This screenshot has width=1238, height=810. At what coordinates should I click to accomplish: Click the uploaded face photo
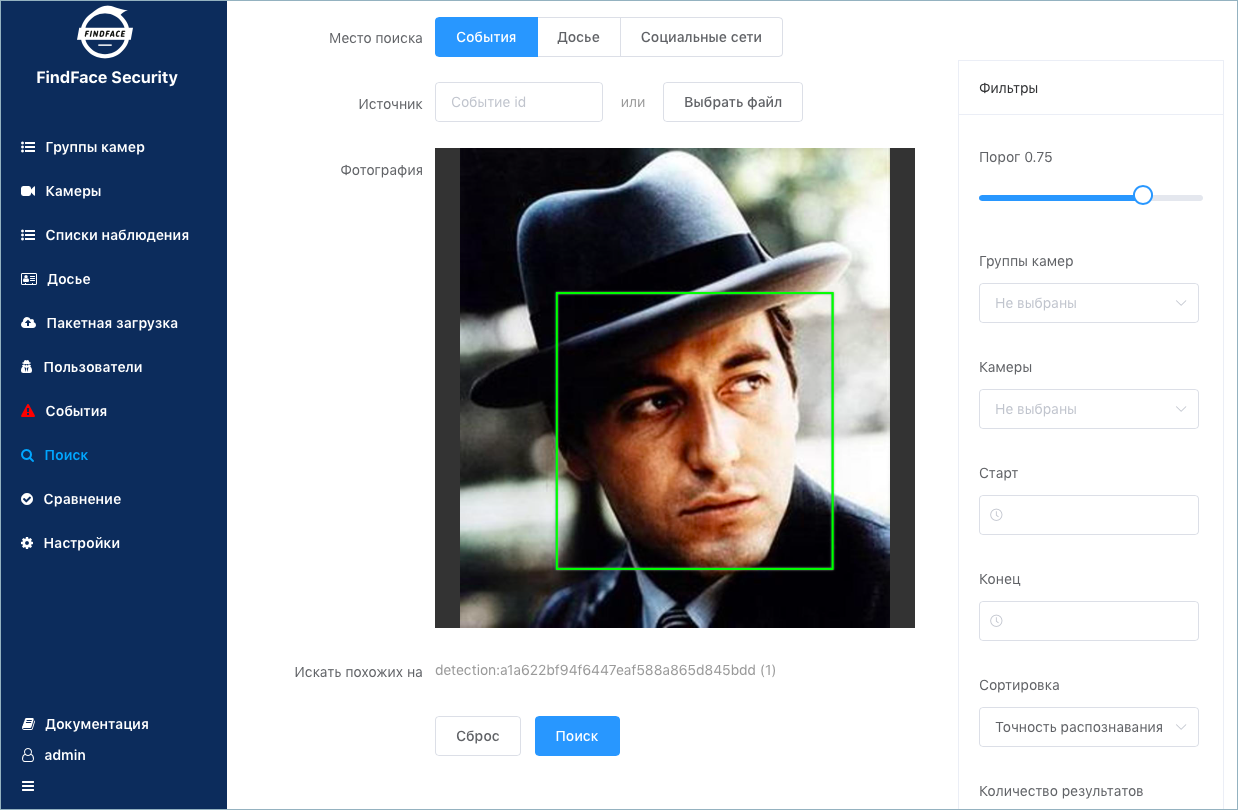point(675,388)
